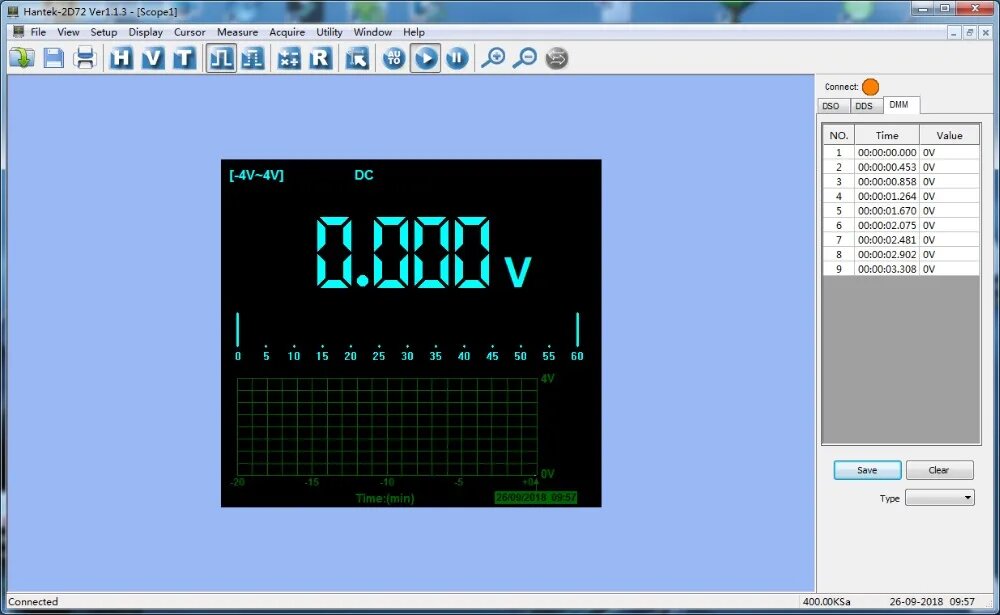
Task: Select row 6 with time 00:00:02.075
Action: (x=901, y=225)
